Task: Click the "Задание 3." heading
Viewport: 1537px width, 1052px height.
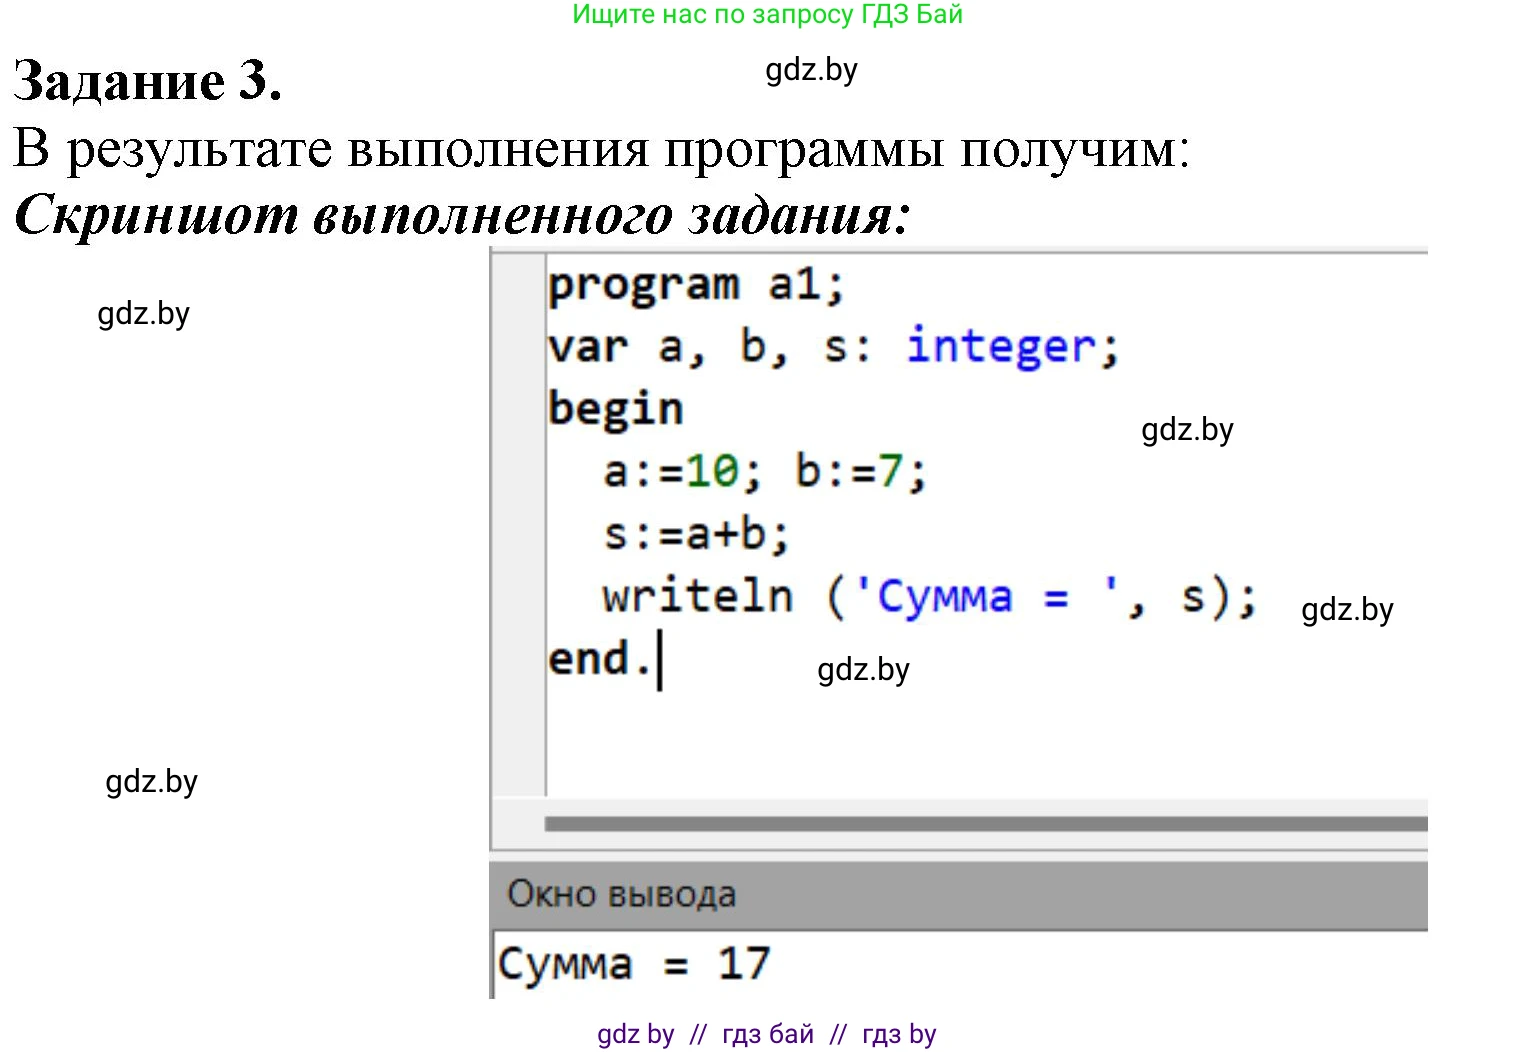Action: click(147, 81)
